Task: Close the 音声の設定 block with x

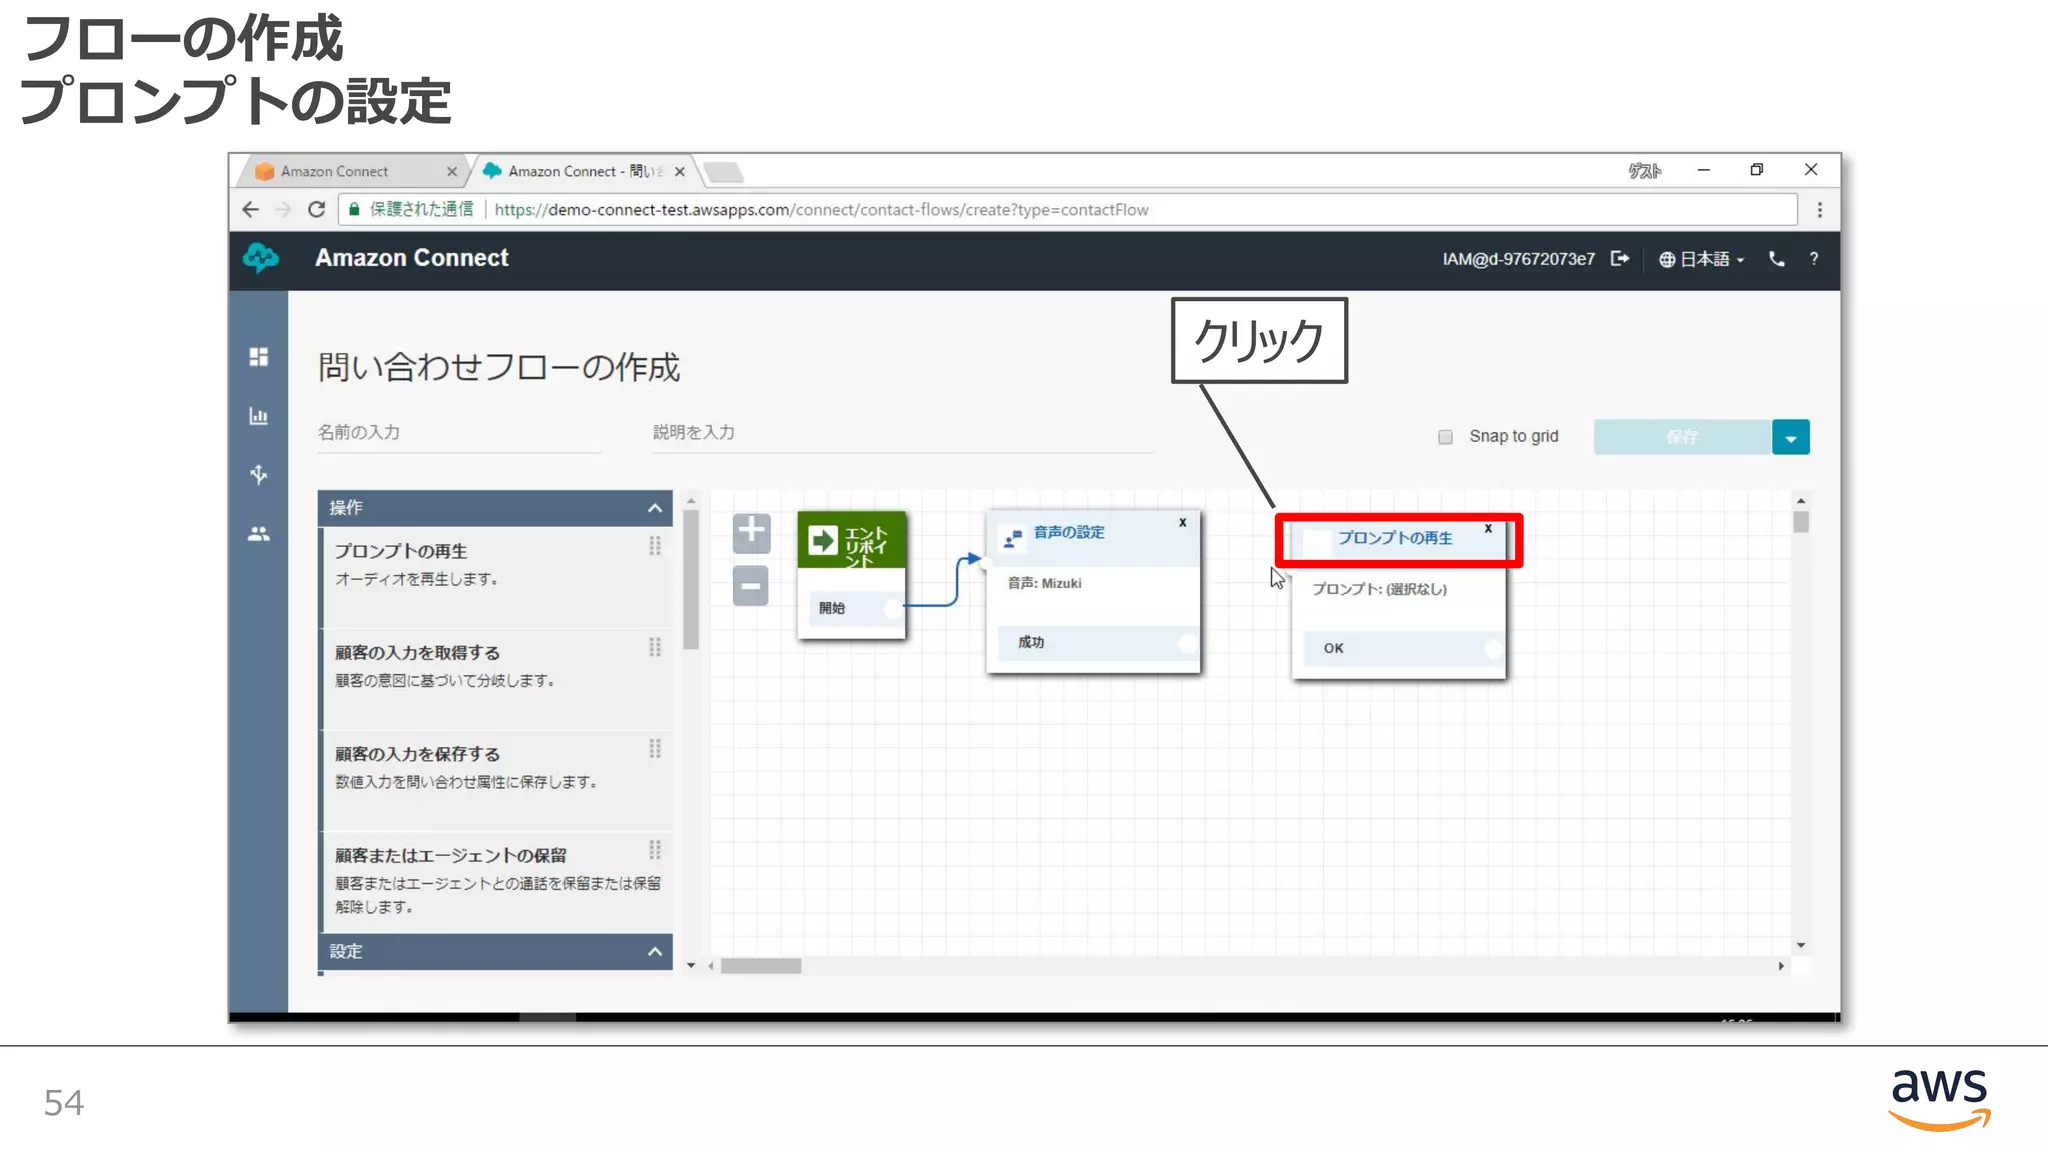Action: [1182, 522]
